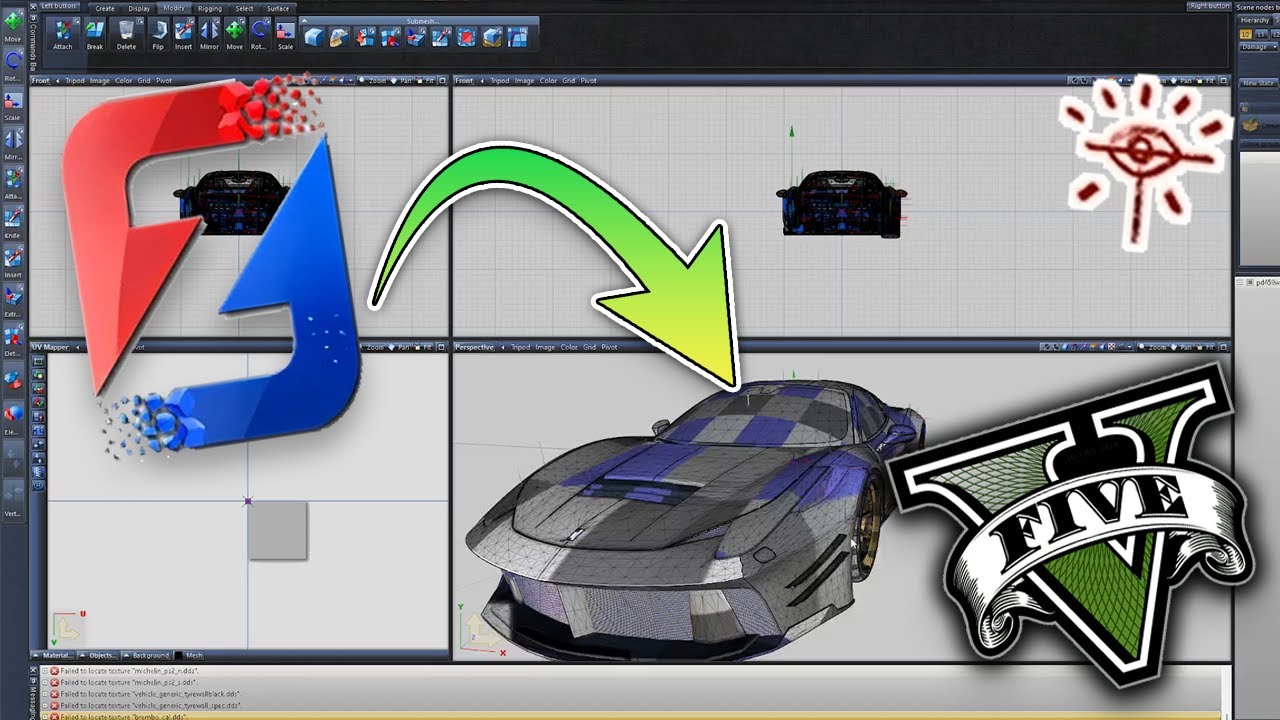Select error row "vehicle_generic_tyrewallblack.dds"
Image resolution: width=1280 pixels, height=720 pixels.
630,693
